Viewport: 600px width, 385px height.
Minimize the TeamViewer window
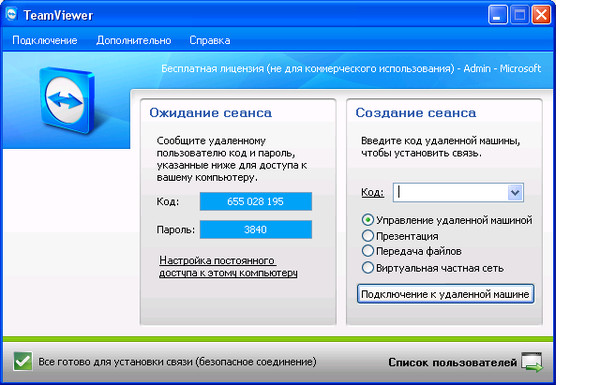(x=497, y=15)
